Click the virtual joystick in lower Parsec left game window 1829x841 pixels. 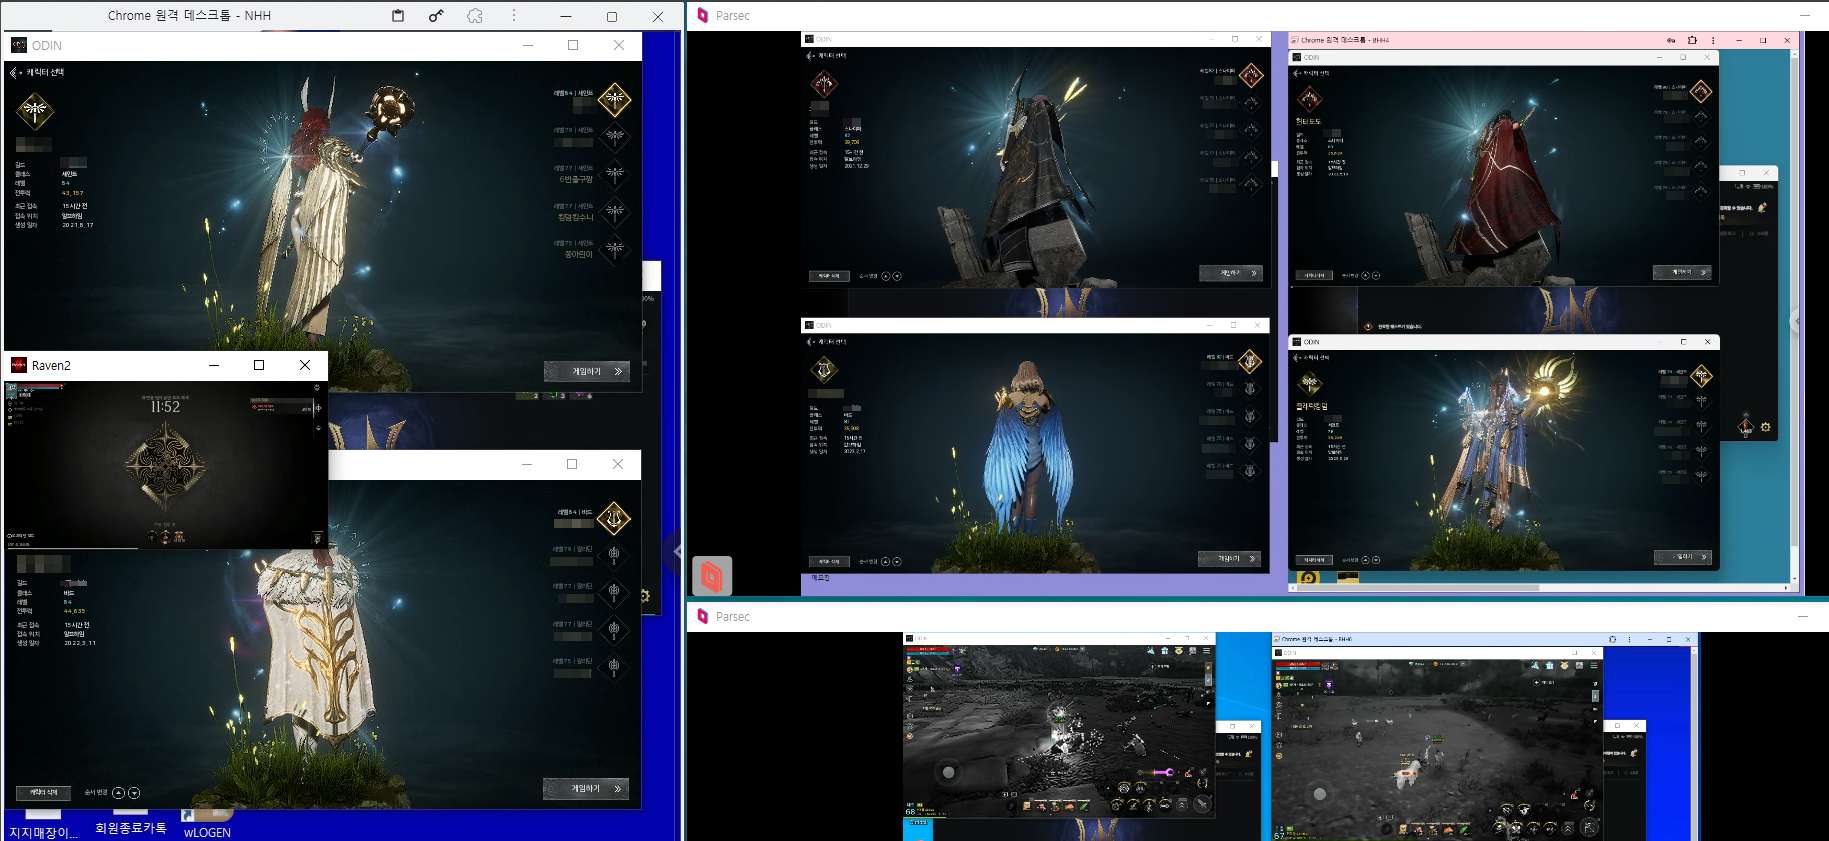949,772
